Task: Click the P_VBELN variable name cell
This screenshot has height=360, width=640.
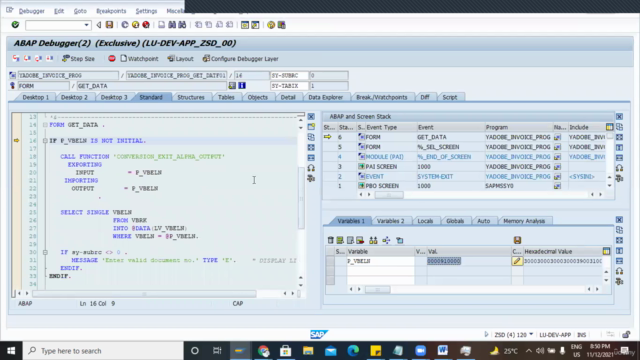Action: (380, 261)
